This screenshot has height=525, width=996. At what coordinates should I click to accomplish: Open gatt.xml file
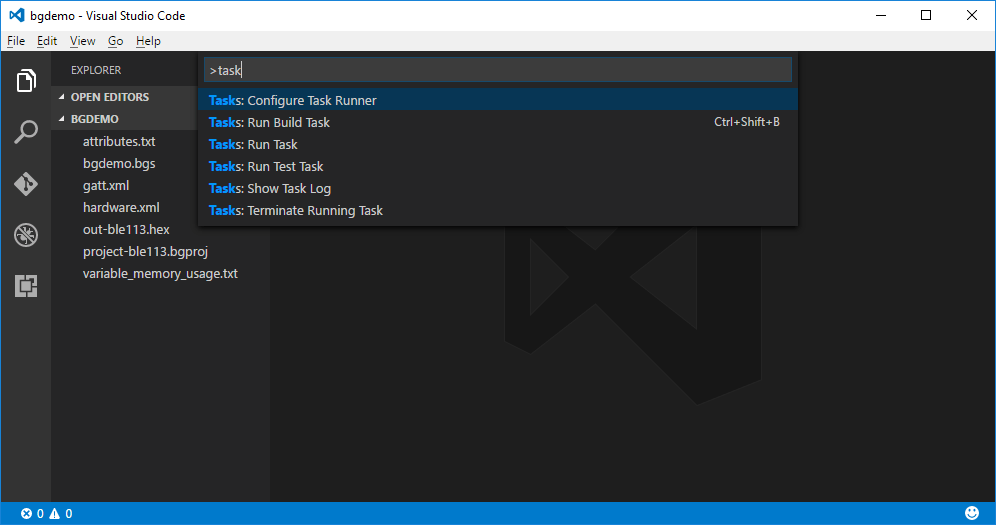[106, 186]
